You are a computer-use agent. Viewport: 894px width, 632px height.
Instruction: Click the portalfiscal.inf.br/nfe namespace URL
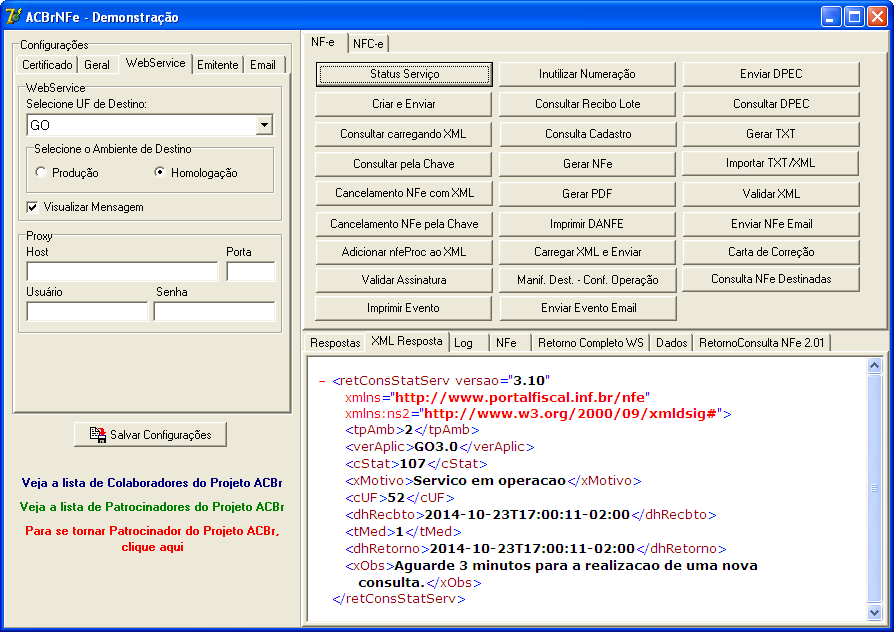(520, 398)
